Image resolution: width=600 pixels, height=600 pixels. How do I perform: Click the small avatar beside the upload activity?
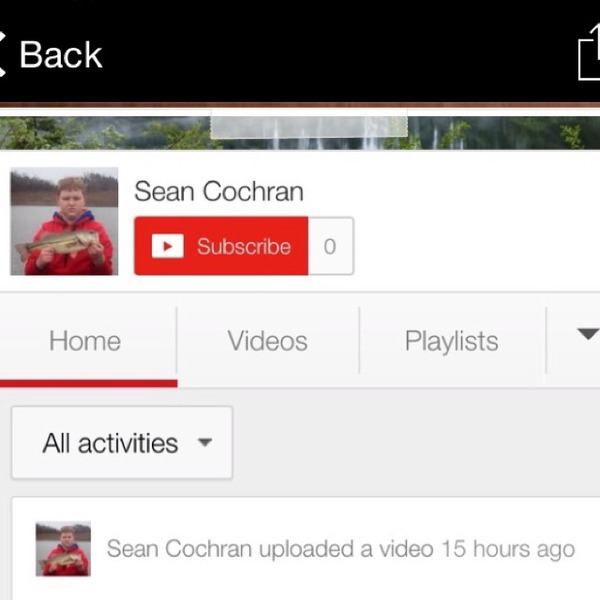click(x=63, y=549)
